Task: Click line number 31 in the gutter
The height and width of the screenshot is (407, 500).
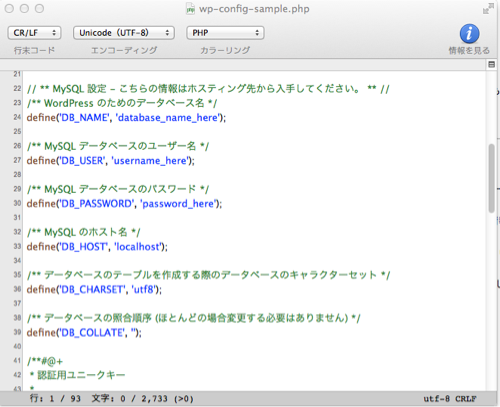Action: 17,217
